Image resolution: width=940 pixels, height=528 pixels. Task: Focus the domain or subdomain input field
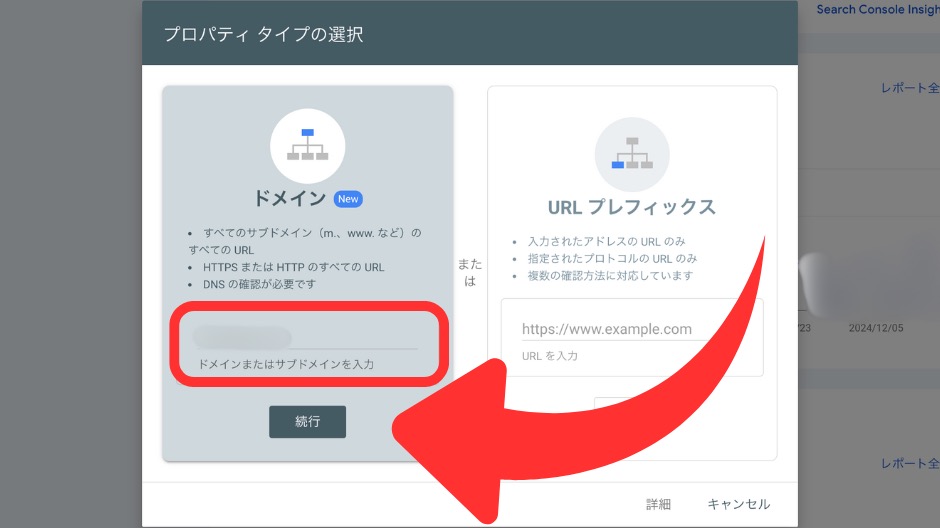[x=306, y=338]
